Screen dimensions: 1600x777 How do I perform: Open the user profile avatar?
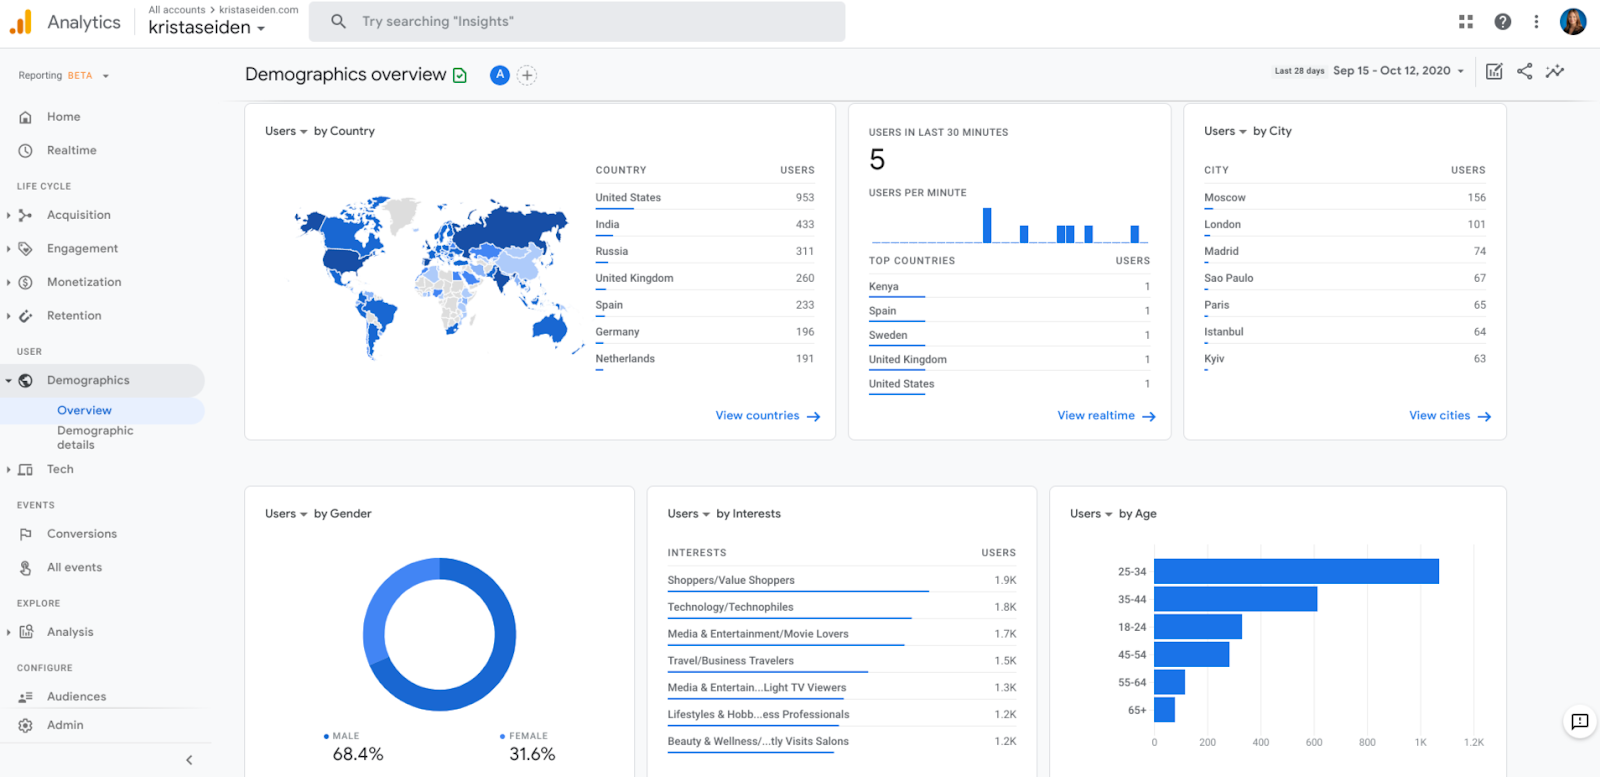[x=1573, y=22]
